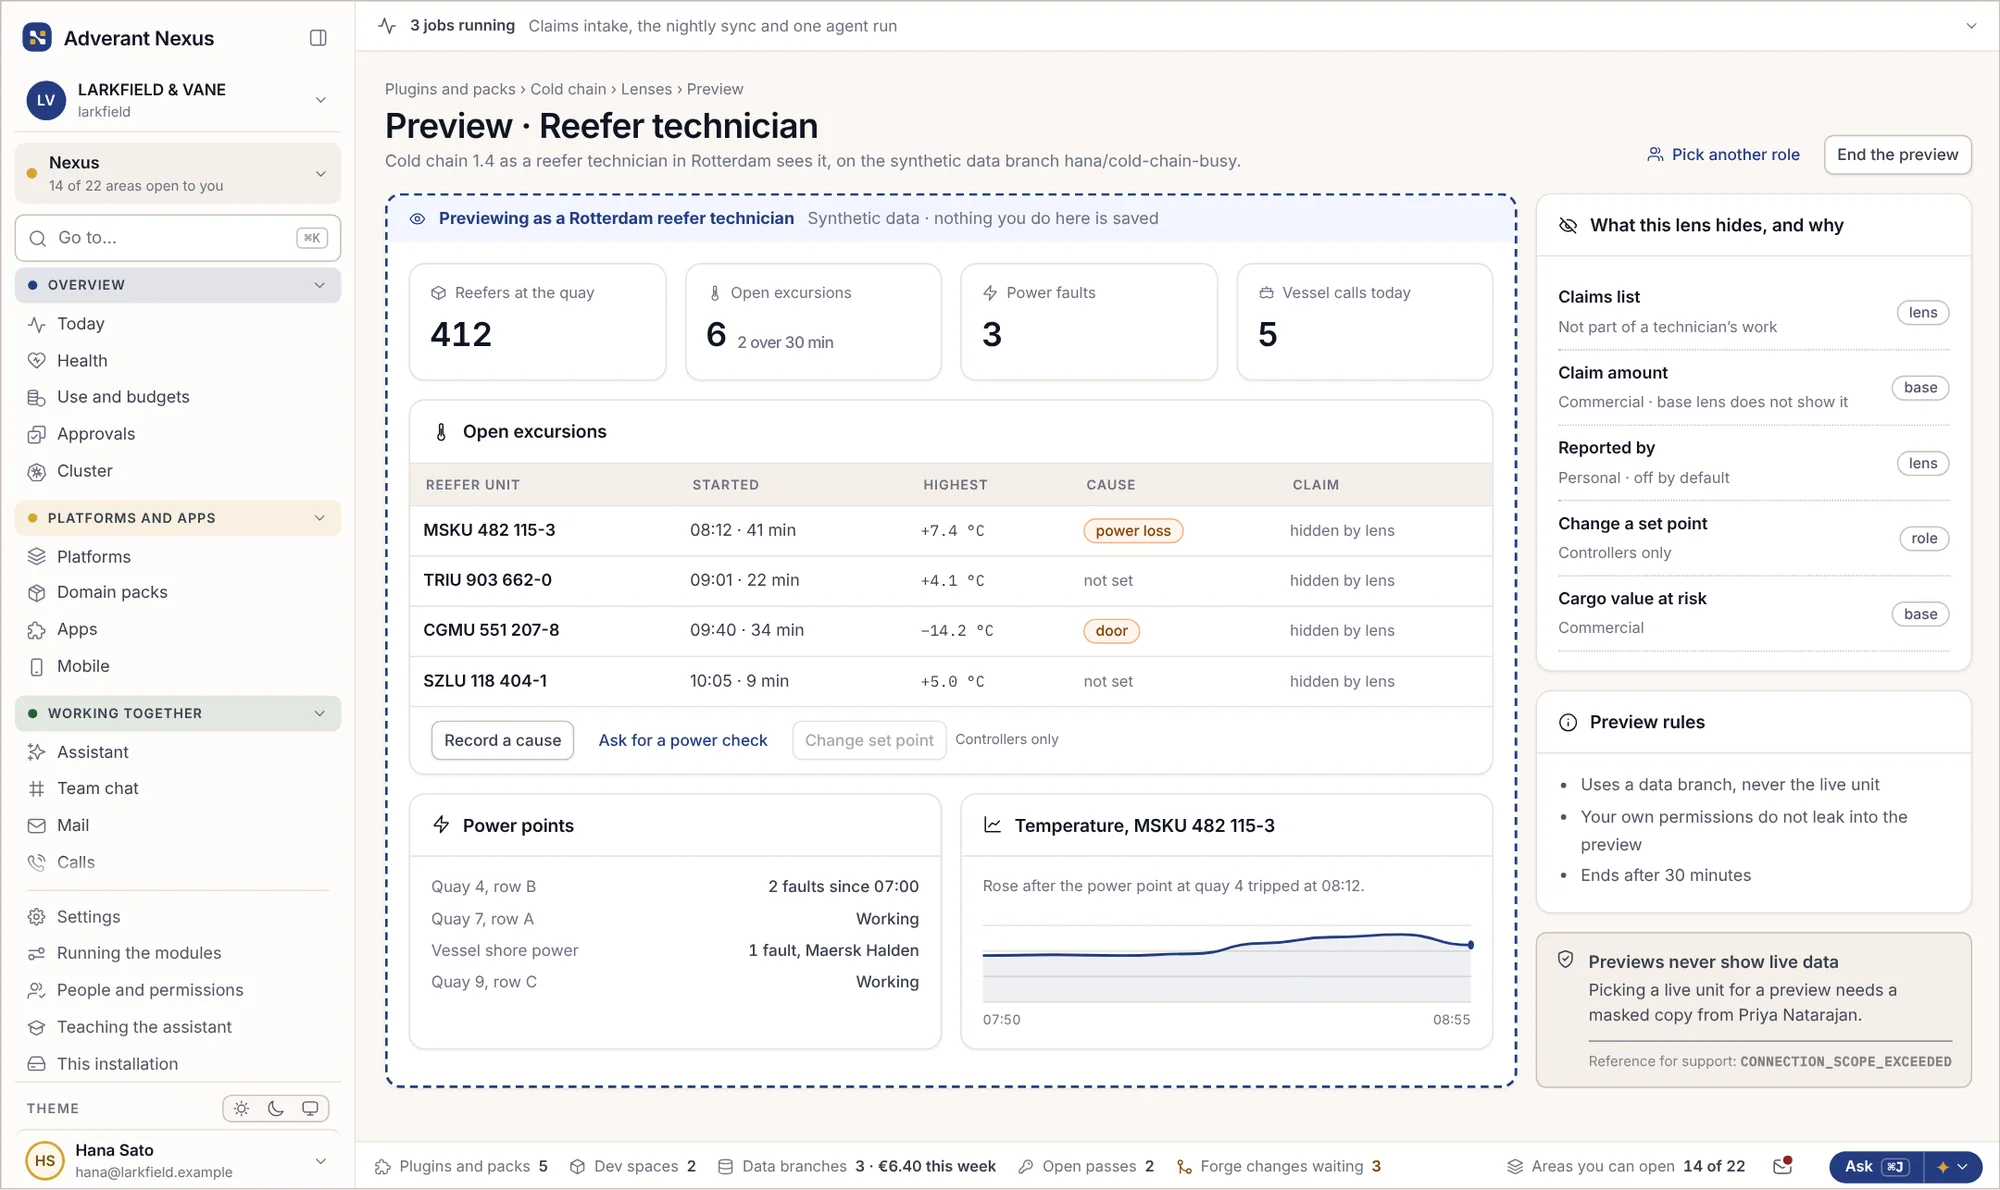Click the Apps puzzle icon
The height and width of the screenshot is (1190, 2000).
(x=37, y=630)
